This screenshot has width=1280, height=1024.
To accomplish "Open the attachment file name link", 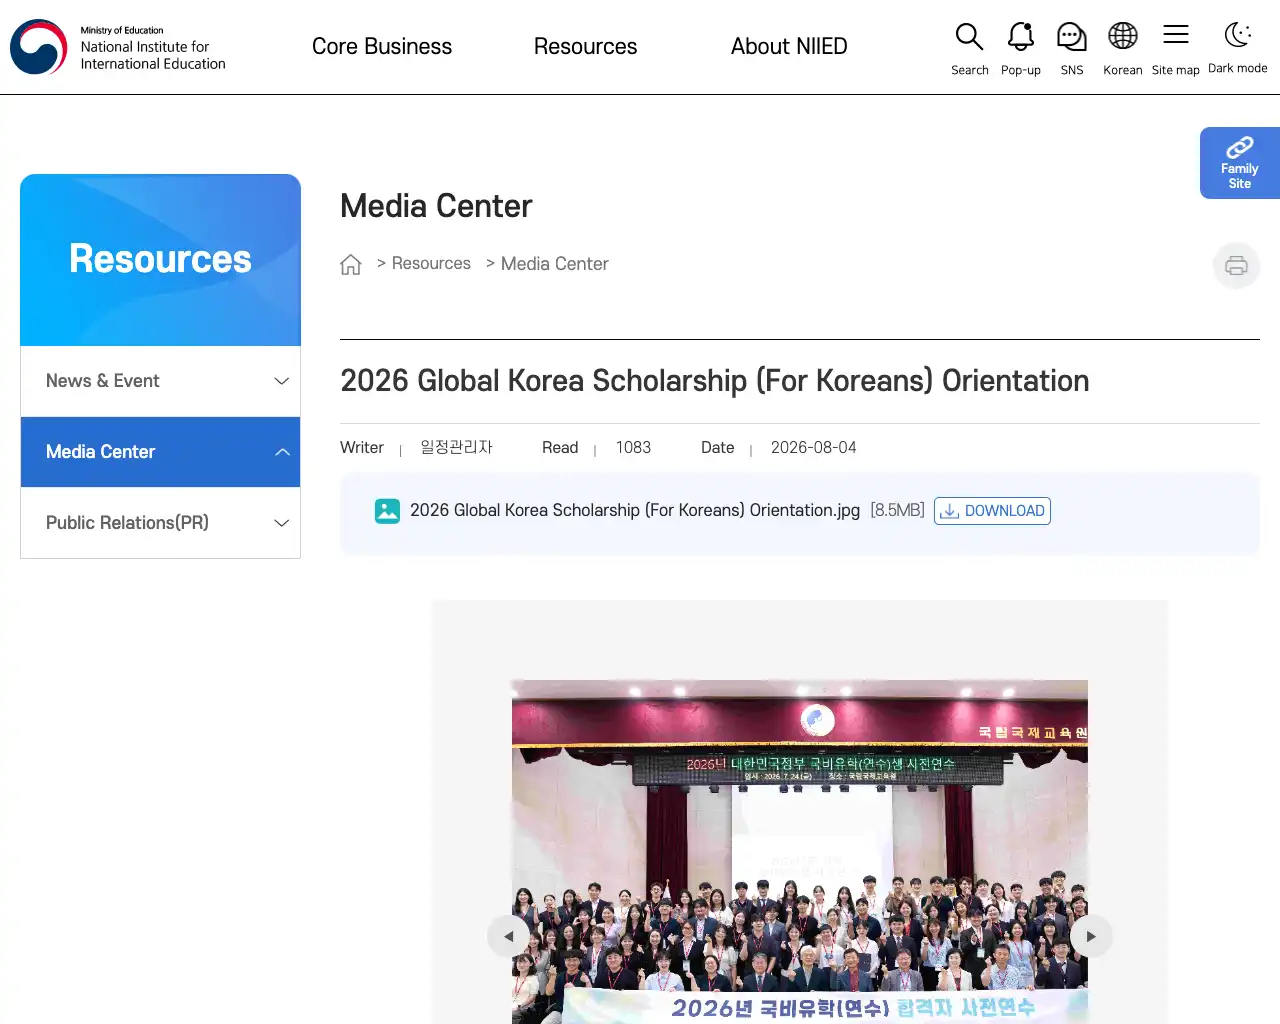I will 635,510.
